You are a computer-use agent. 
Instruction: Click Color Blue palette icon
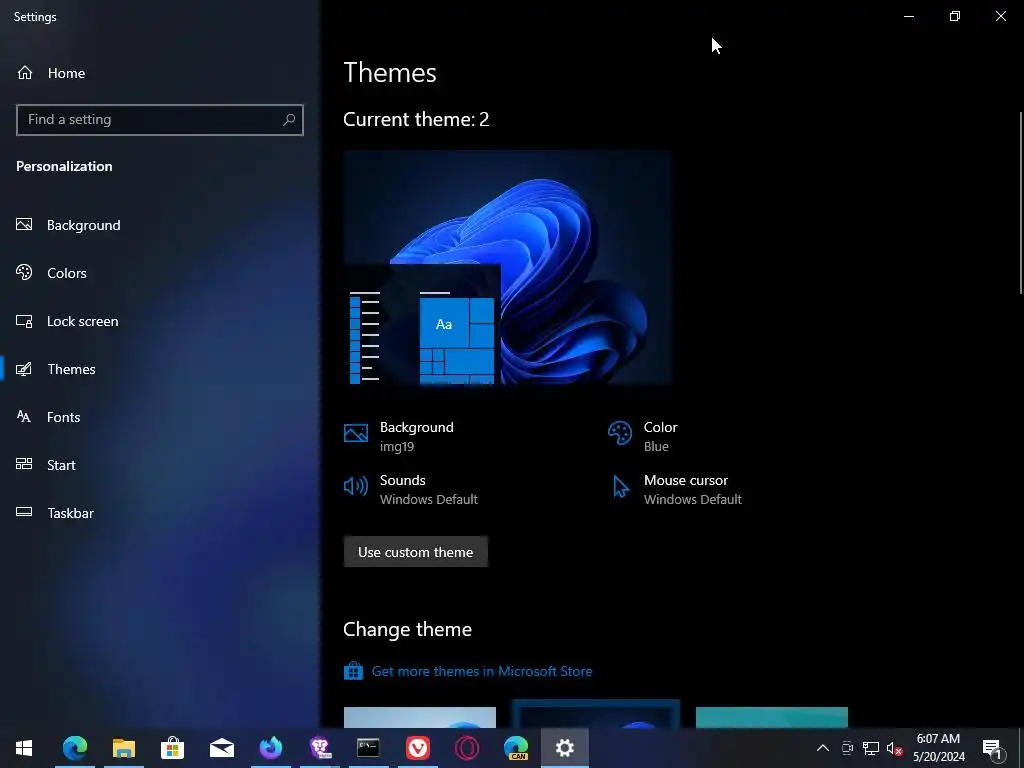coord(620,433)
